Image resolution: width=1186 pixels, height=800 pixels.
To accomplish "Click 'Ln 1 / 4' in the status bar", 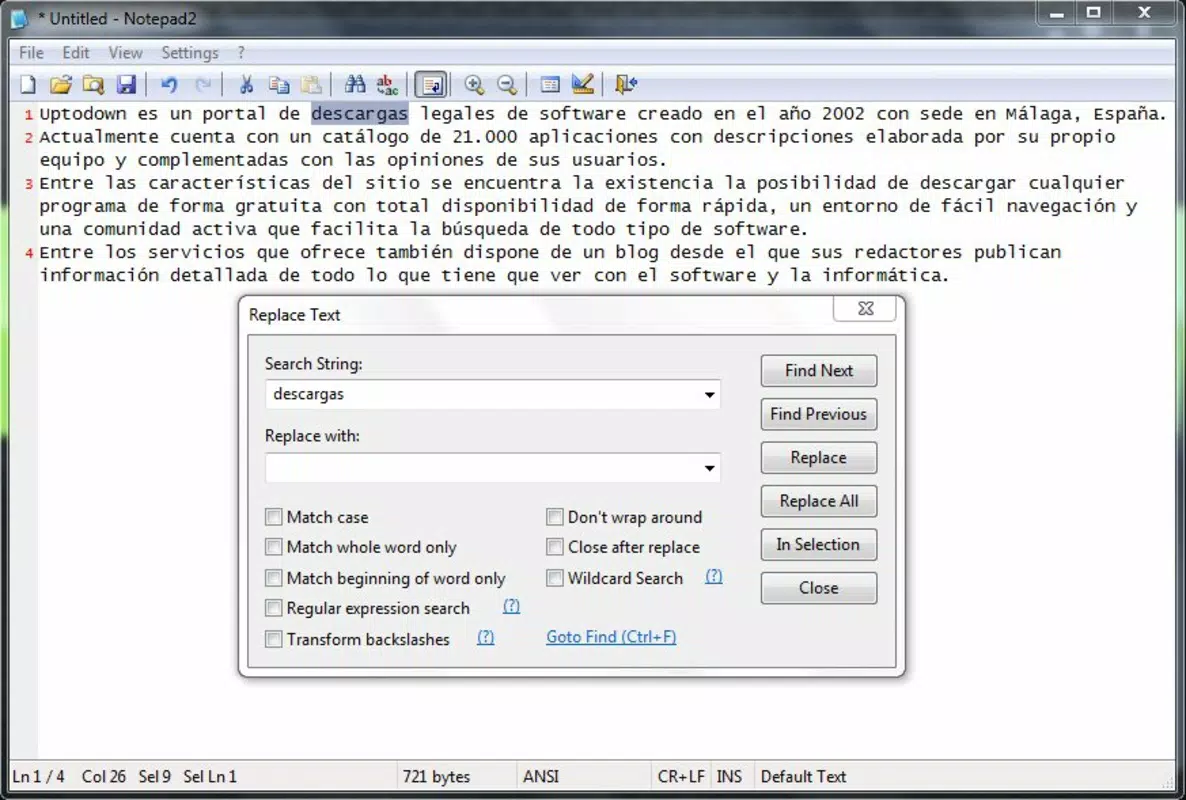I will (39, 777).
